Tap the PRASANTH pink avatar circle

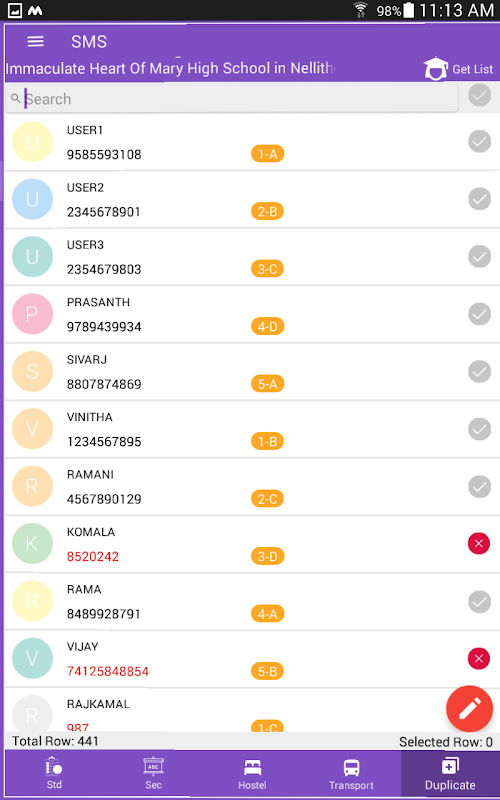point(32,314)
